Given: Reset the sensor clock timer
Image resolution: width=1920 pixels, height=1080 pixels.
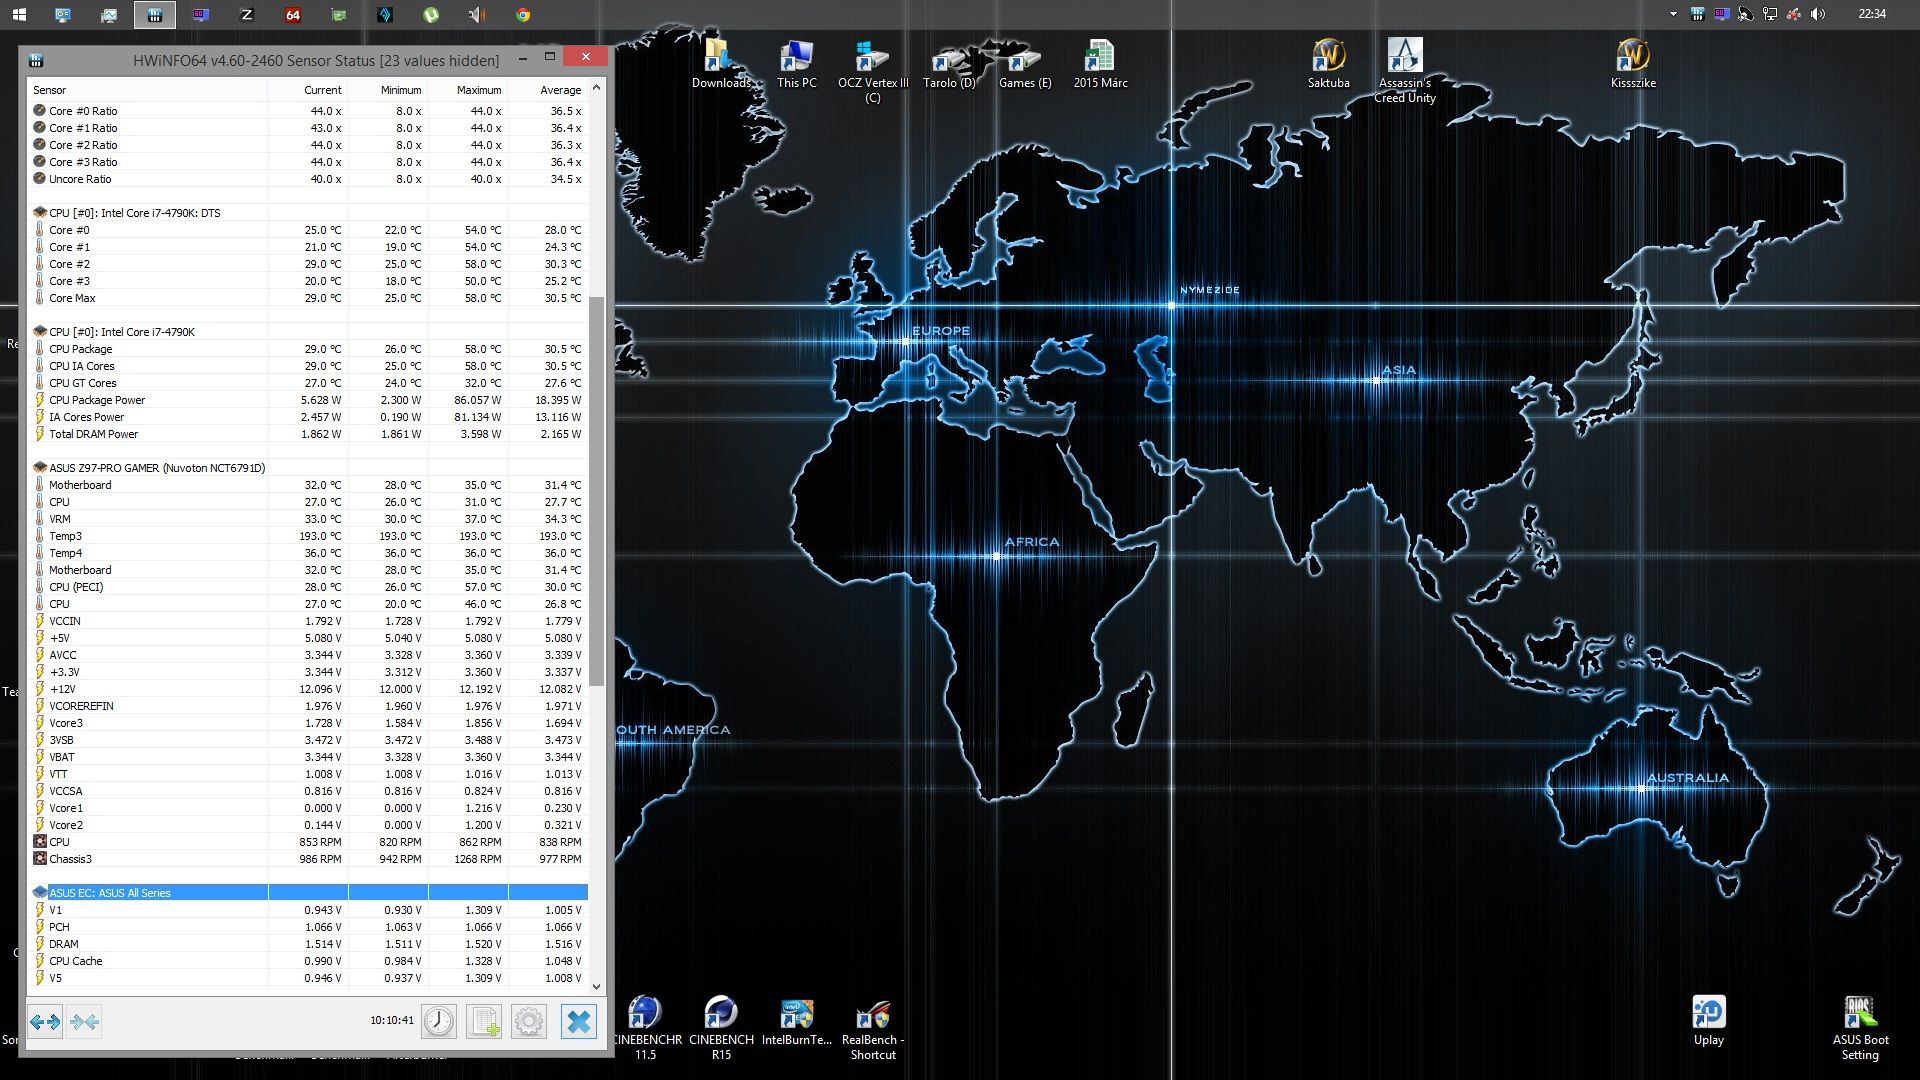Looking at the screenshot, I should click(438, 1022).
